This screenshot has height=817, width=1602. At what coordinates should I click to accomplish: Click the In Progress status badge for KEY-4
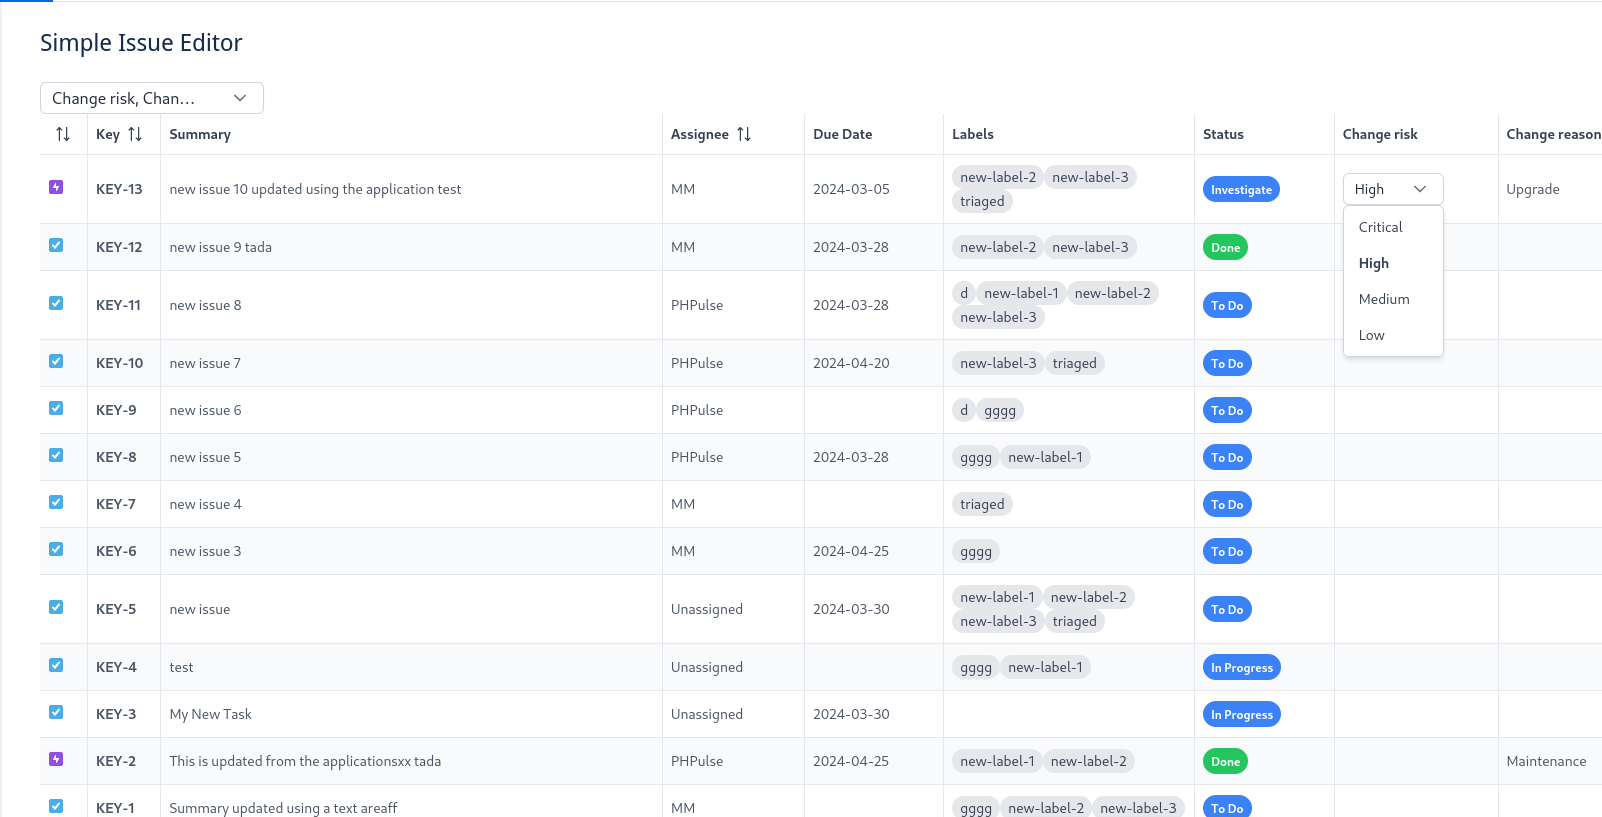point(1242,668)
